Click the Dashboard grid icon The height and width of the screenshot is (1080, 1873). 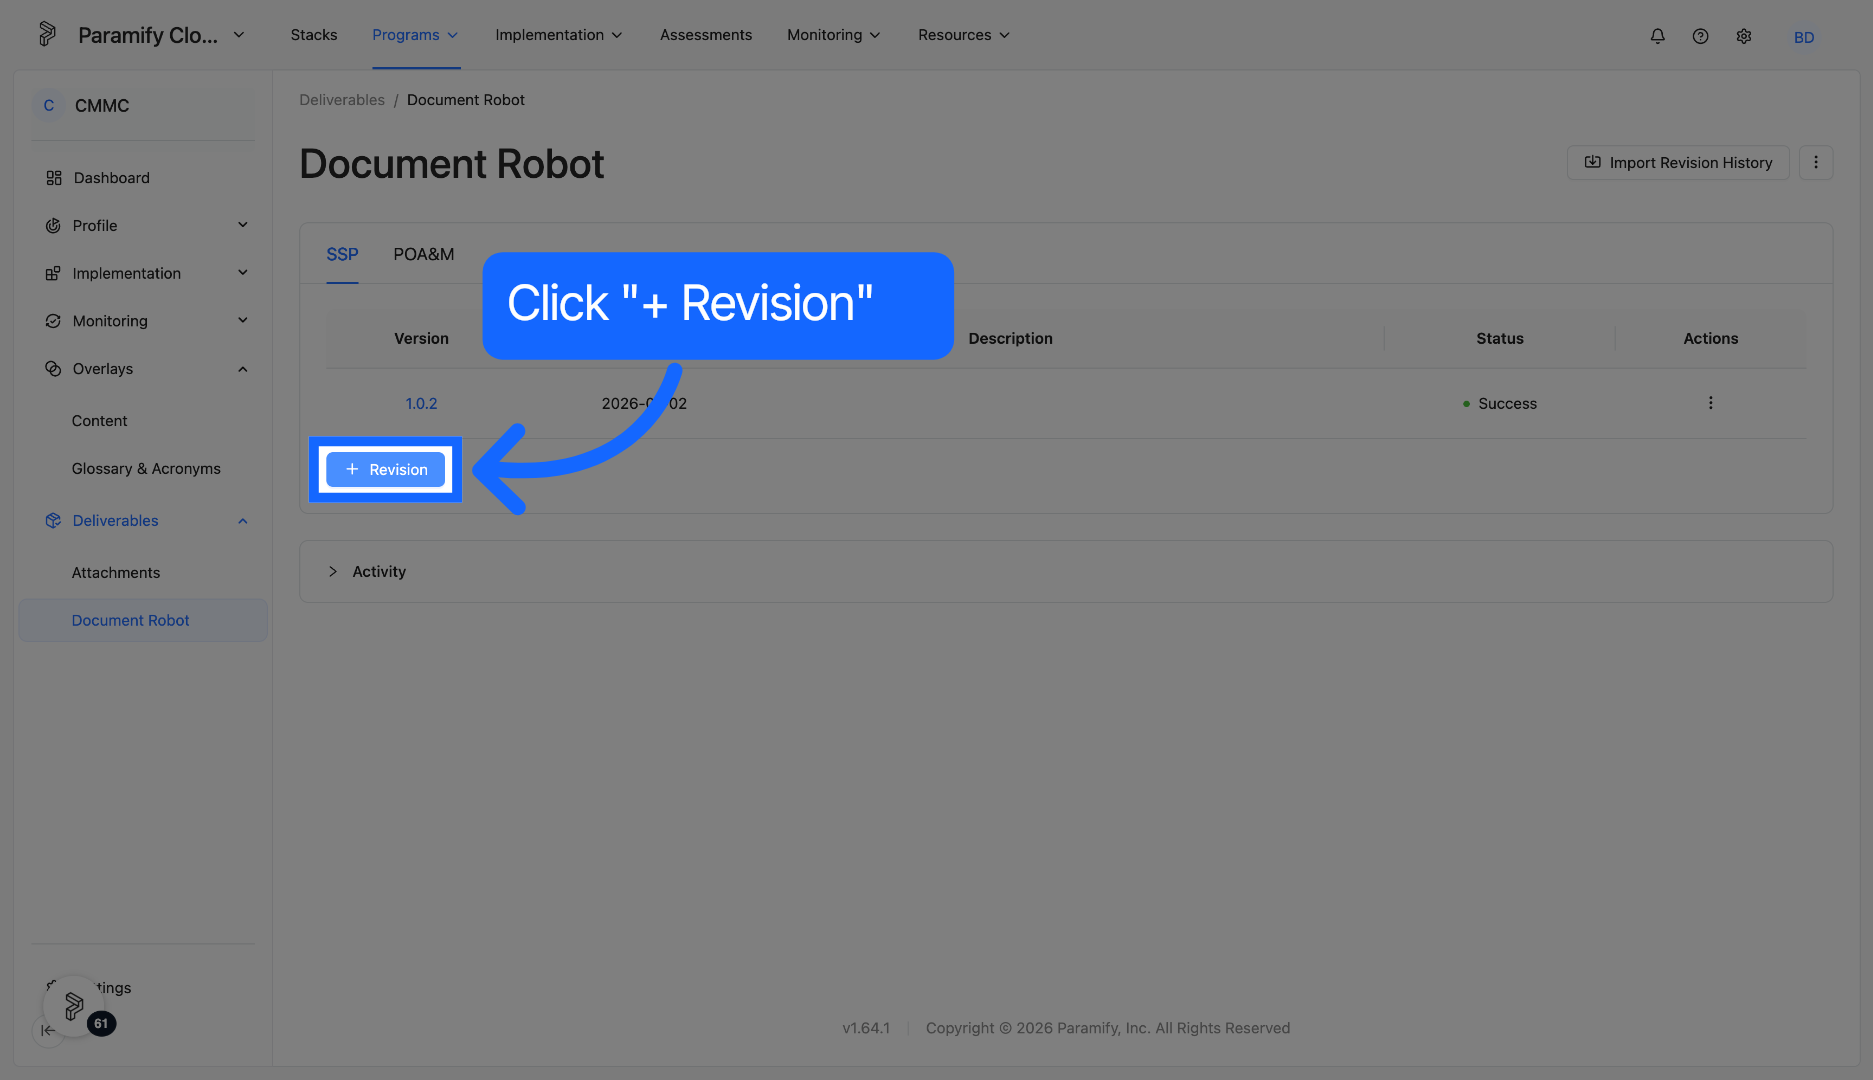[54, 178]
